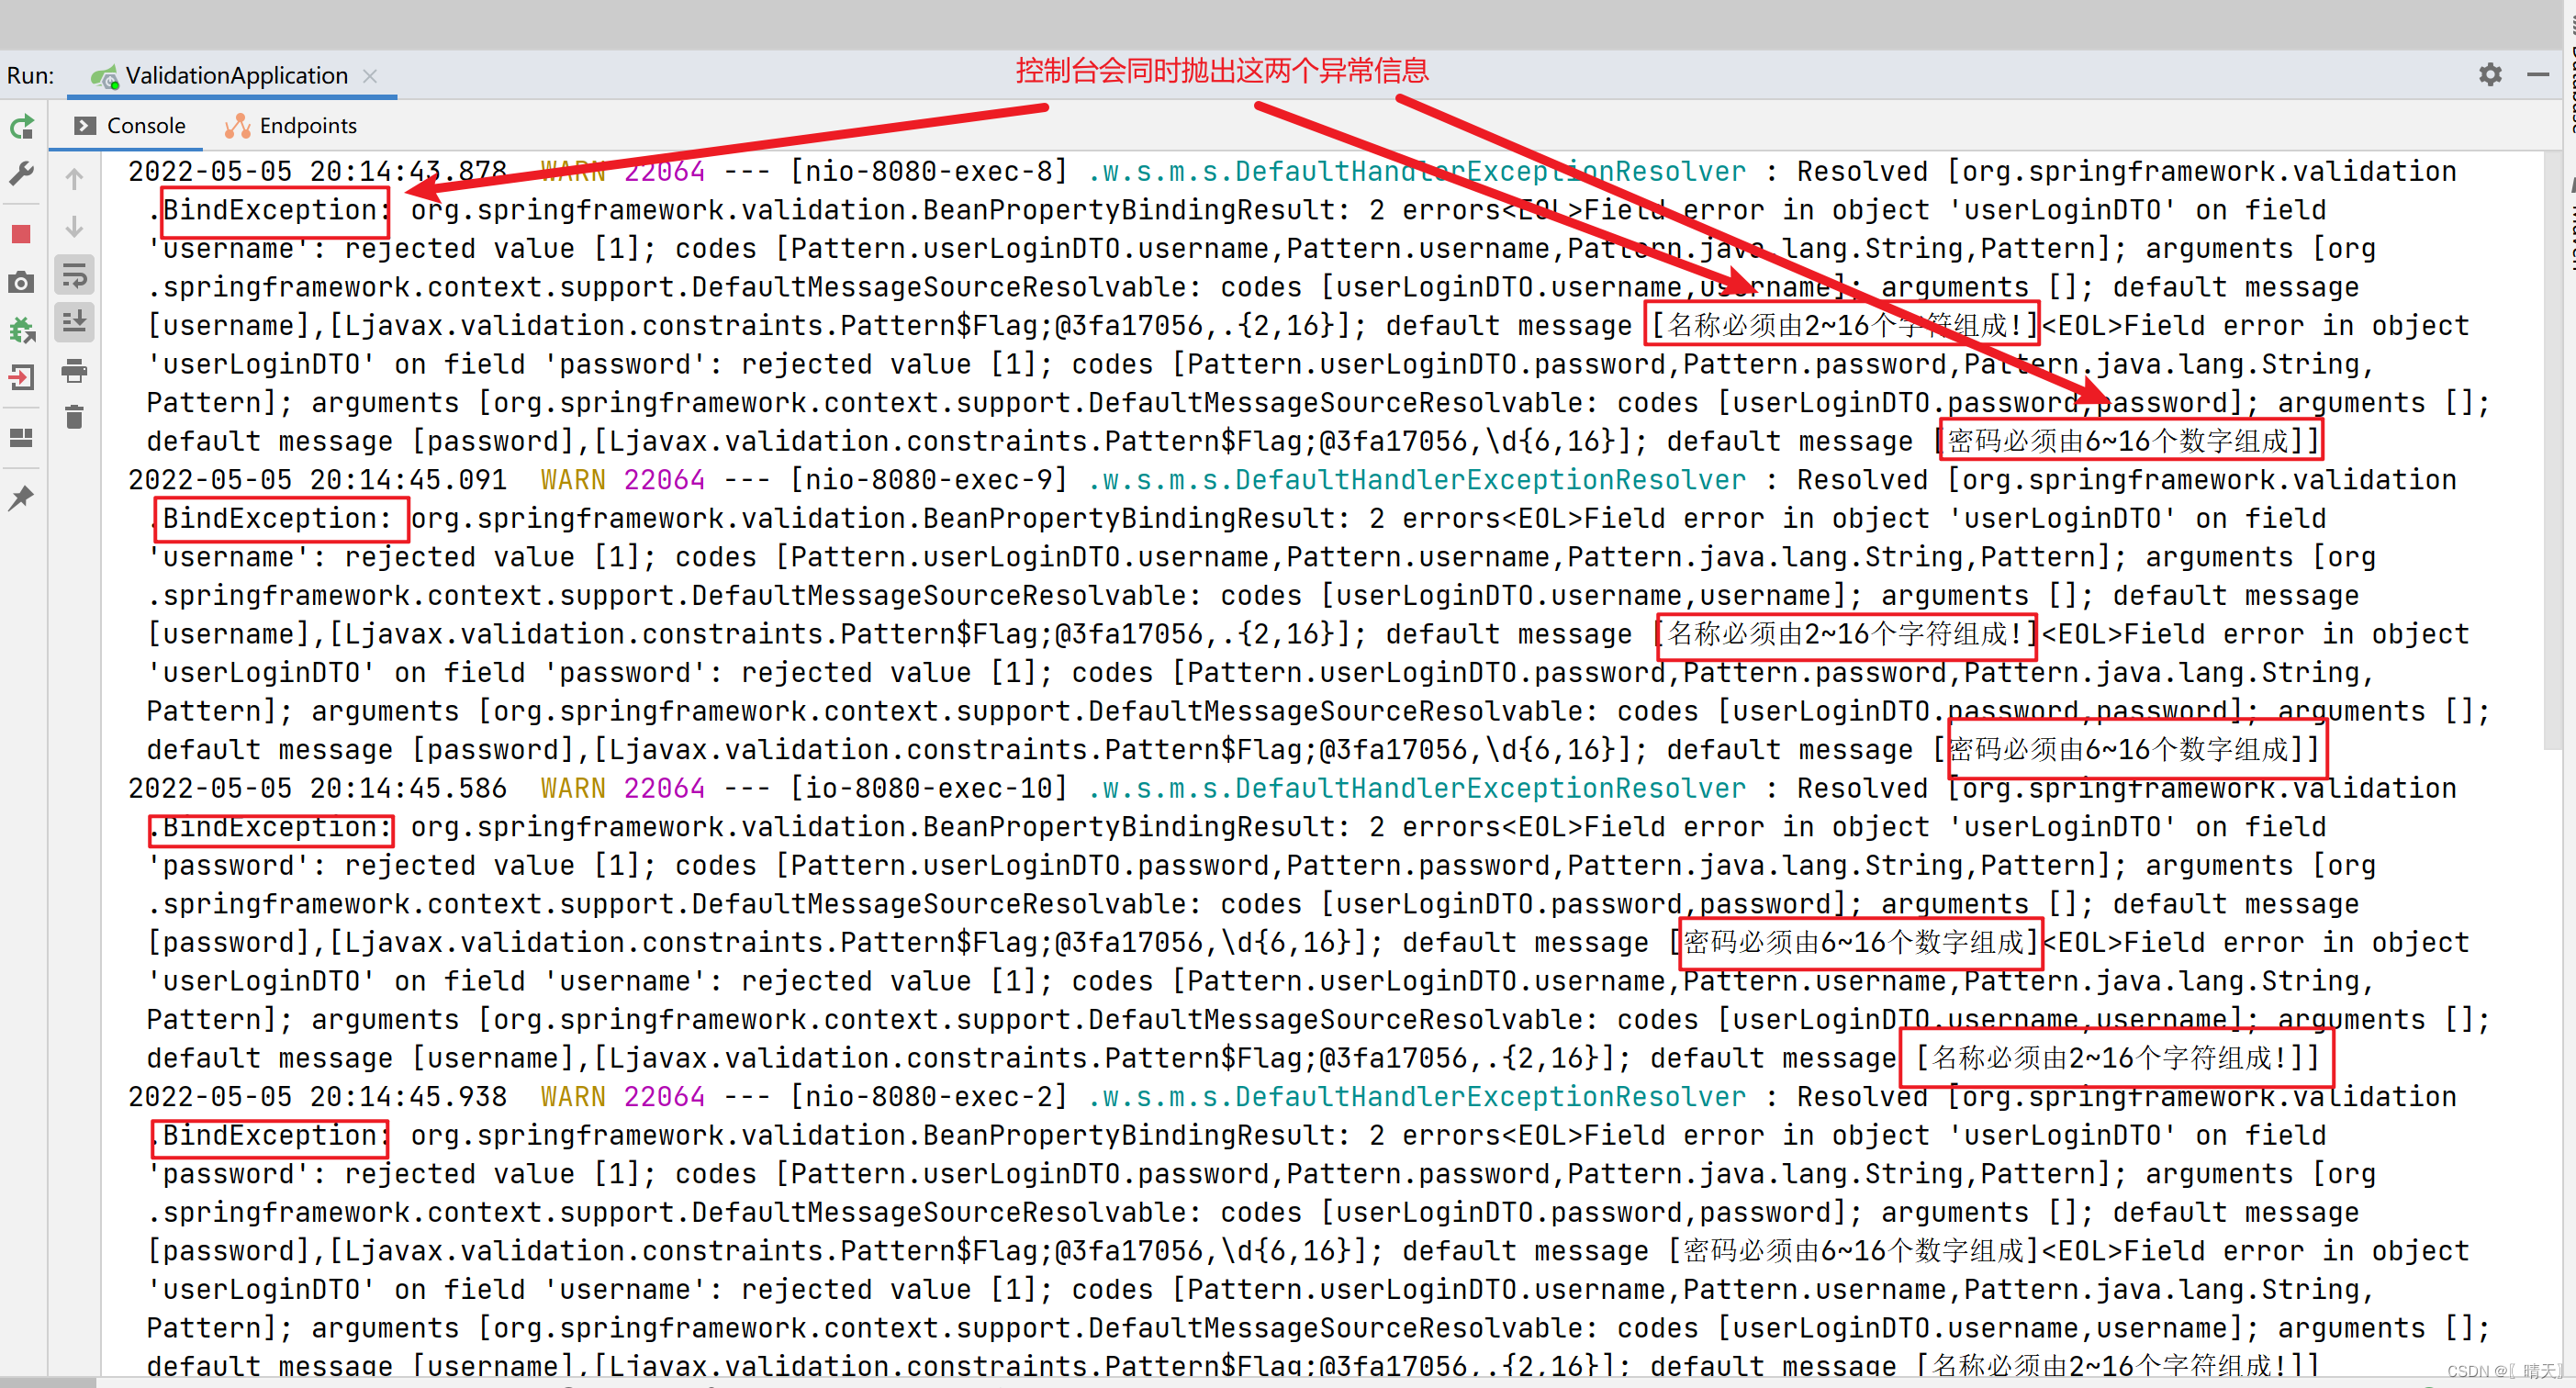
Task: Toggle pin tab icon
Action: click(21, 497)
